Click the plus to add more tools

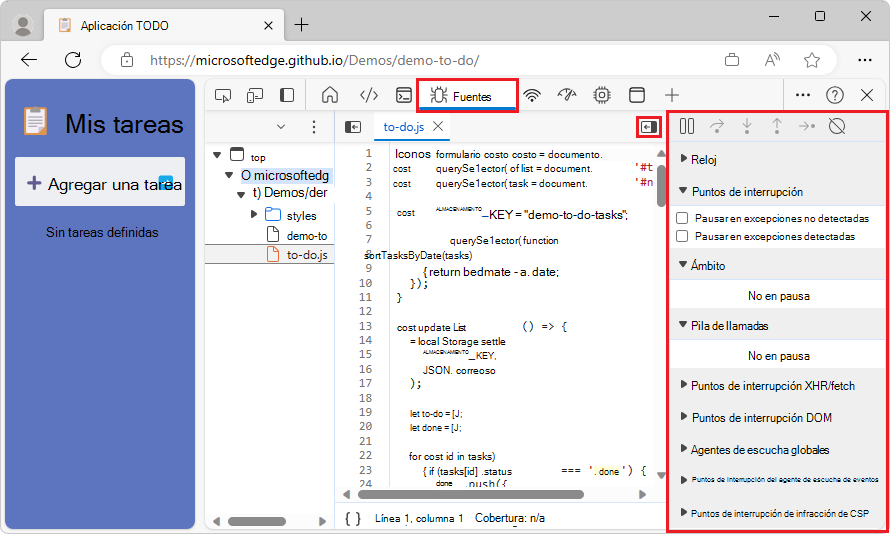point(671,95)
